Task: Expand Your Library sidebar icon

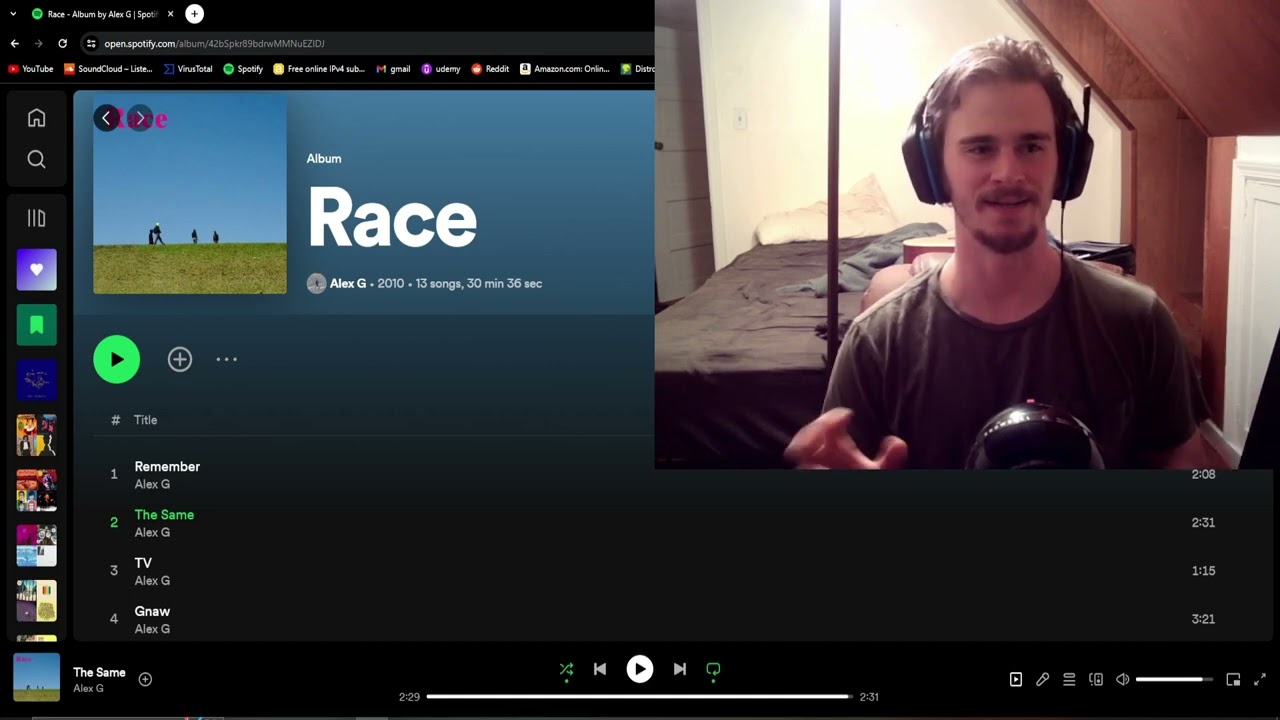Action: [x=36, y=218]
